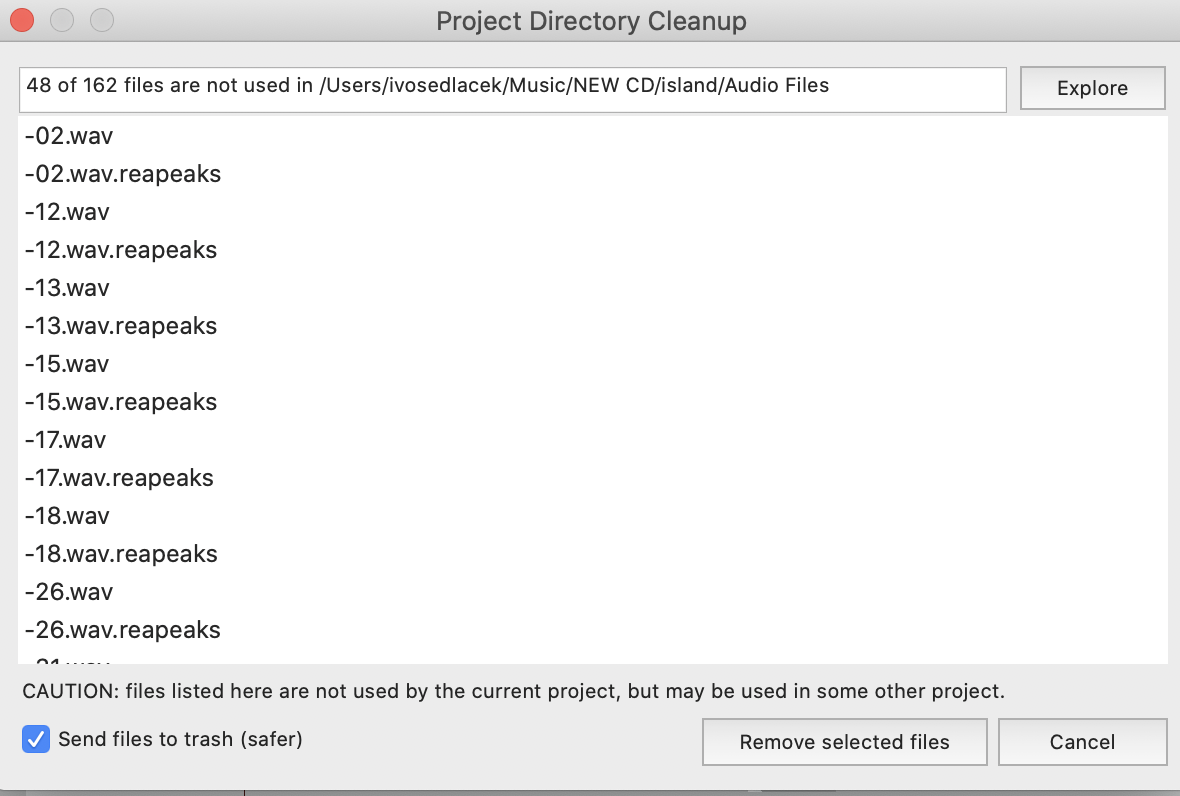Select -02.wav in the file list
This screenshot has width=1180, height=796.
[x=69, y=136]
